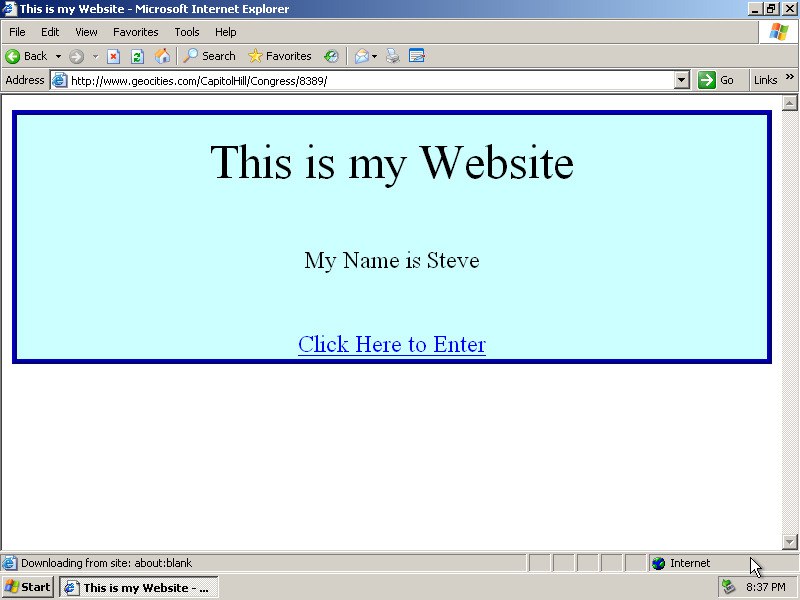Screen dimensions: 800x600
Task: Open the Favorites menu
Action: 135,32
